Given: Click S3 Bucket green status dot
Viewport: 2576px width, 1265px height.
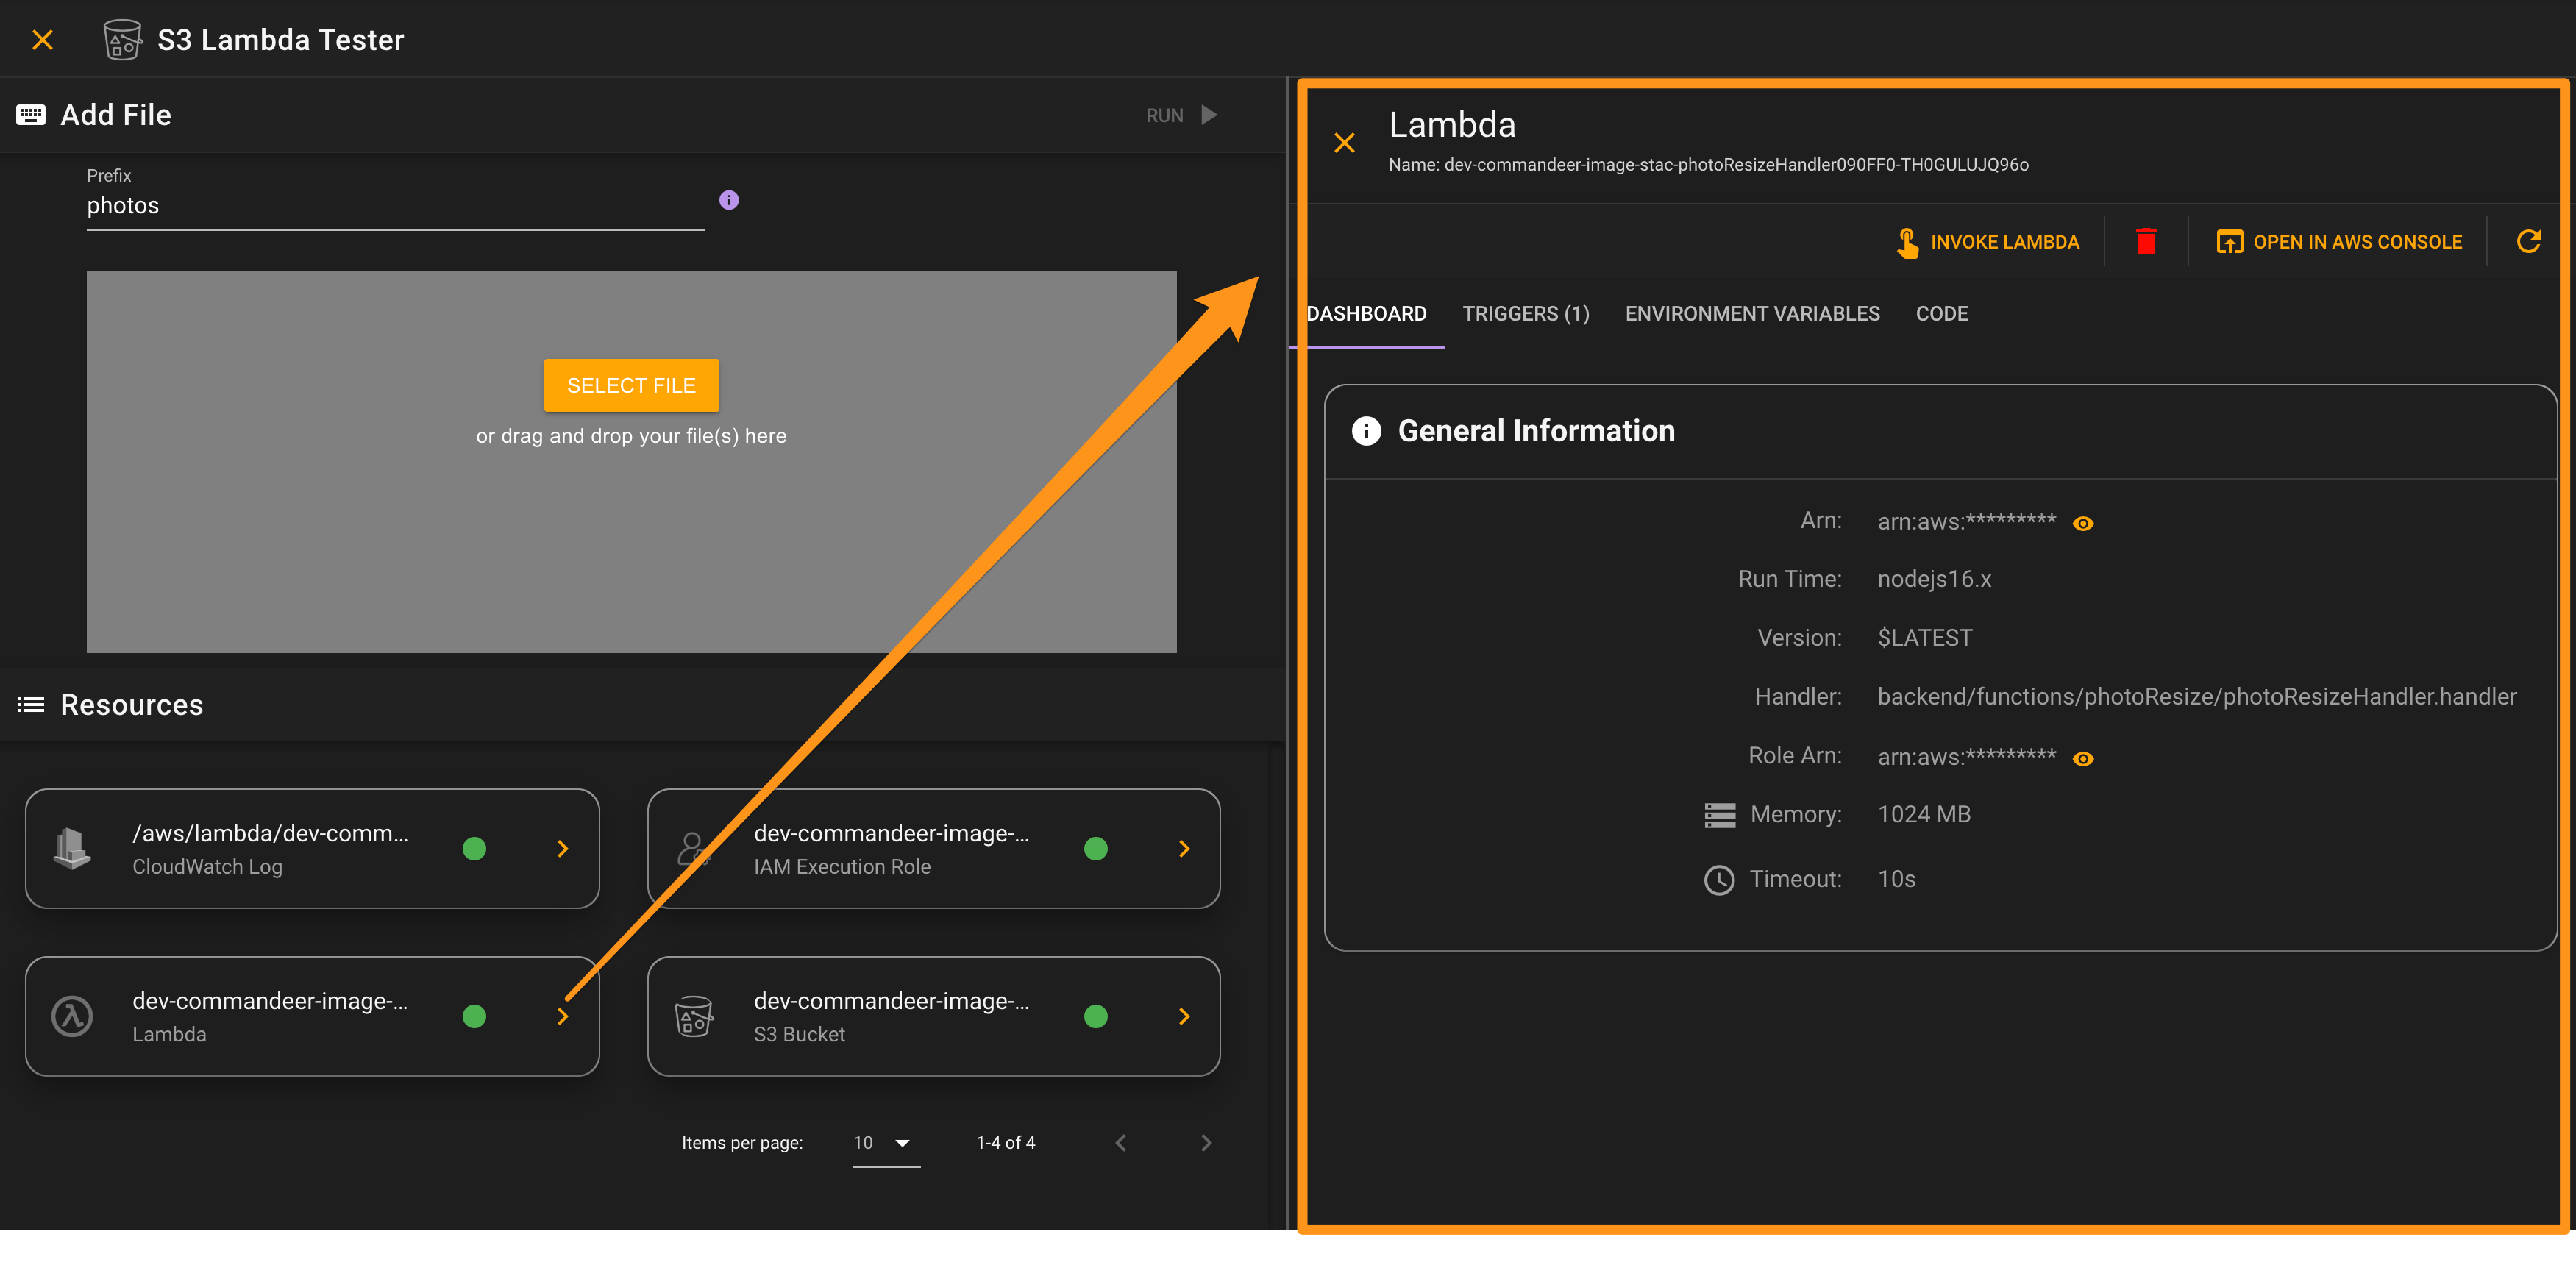Looking at the screenshot, I should 1096,1016.
